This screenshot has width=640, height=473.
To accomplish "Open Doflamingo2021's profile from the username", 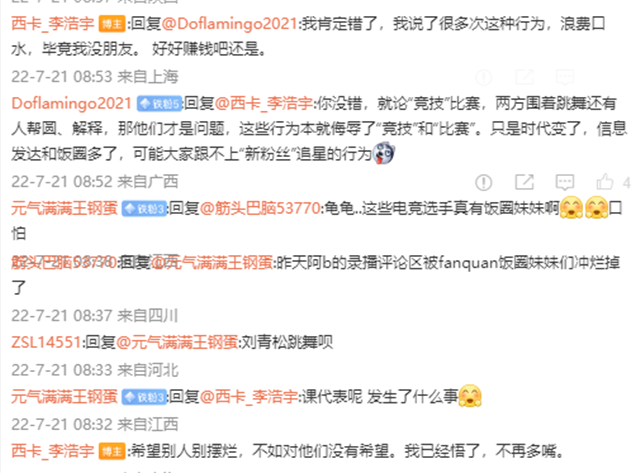I will [x=71, y=103].
